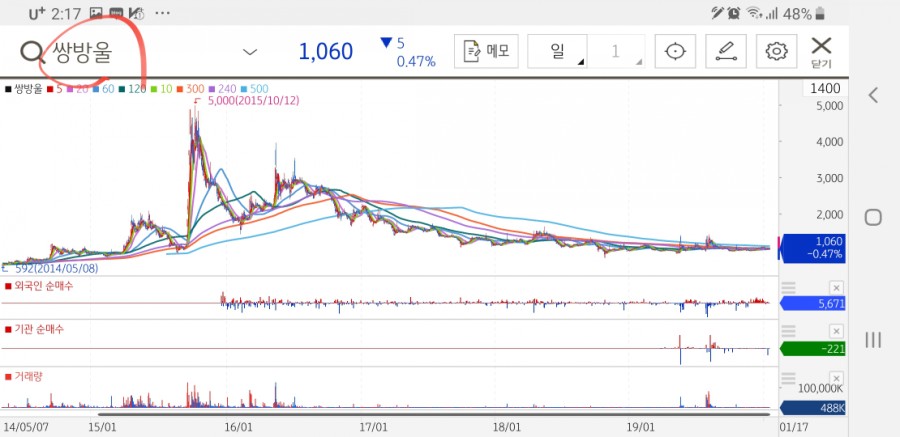
Task: Select the trend line drawing tool
Action: (x=726, y=51)
